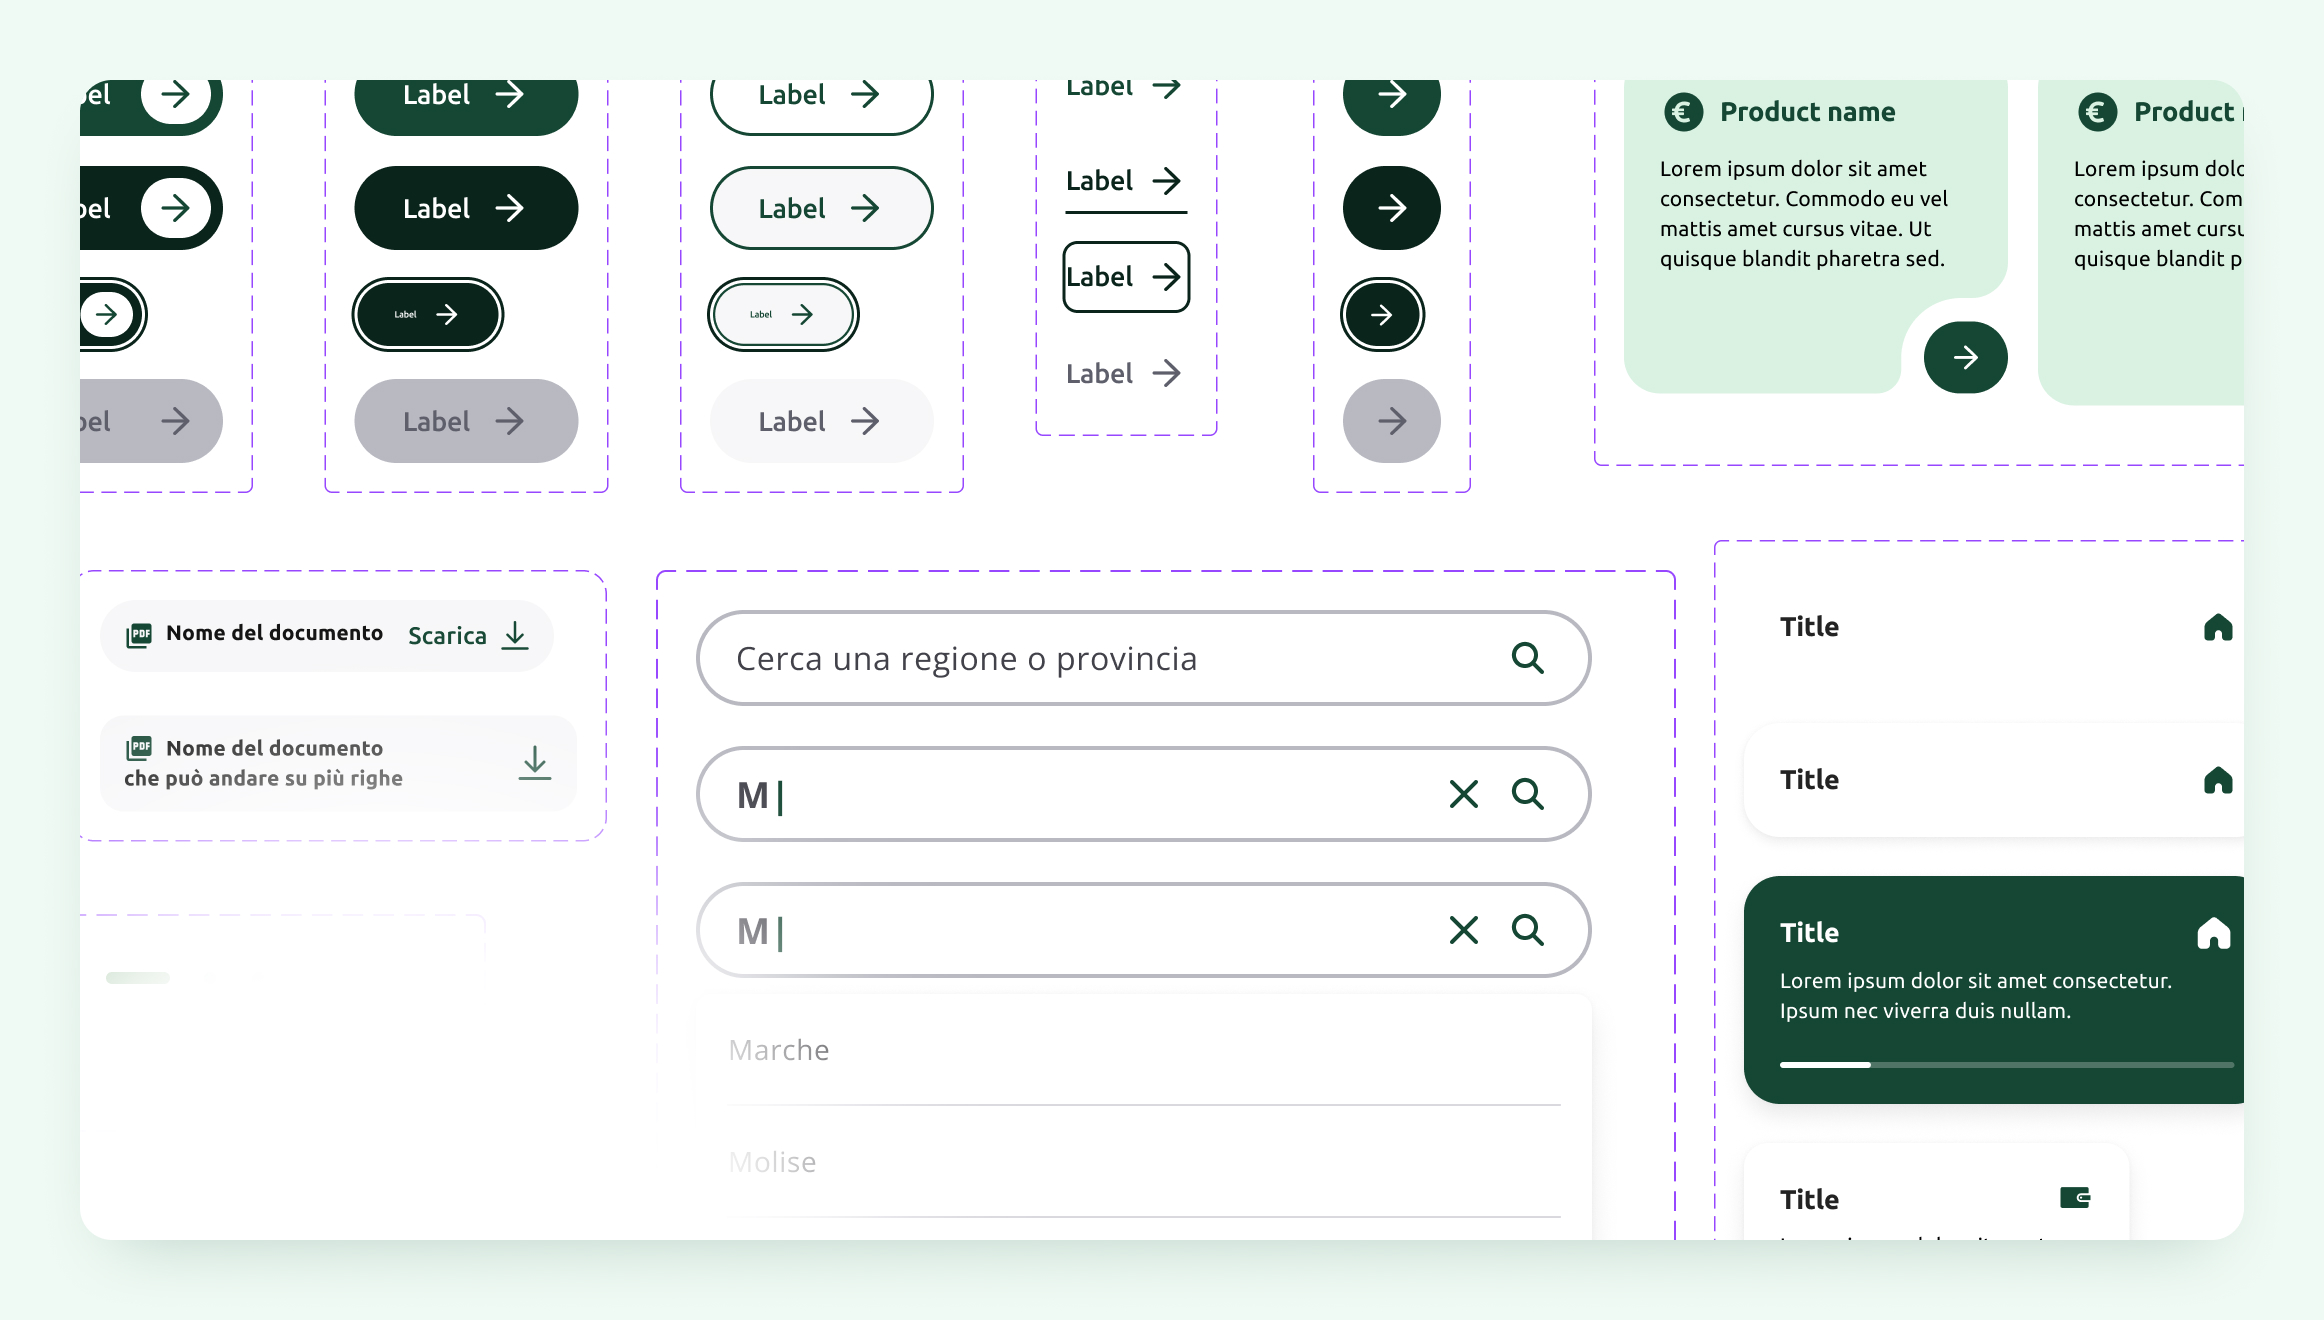Click the green arrow button on Product card
The height and width of the screenshot is (1320, 2324).
[1965, 358]
